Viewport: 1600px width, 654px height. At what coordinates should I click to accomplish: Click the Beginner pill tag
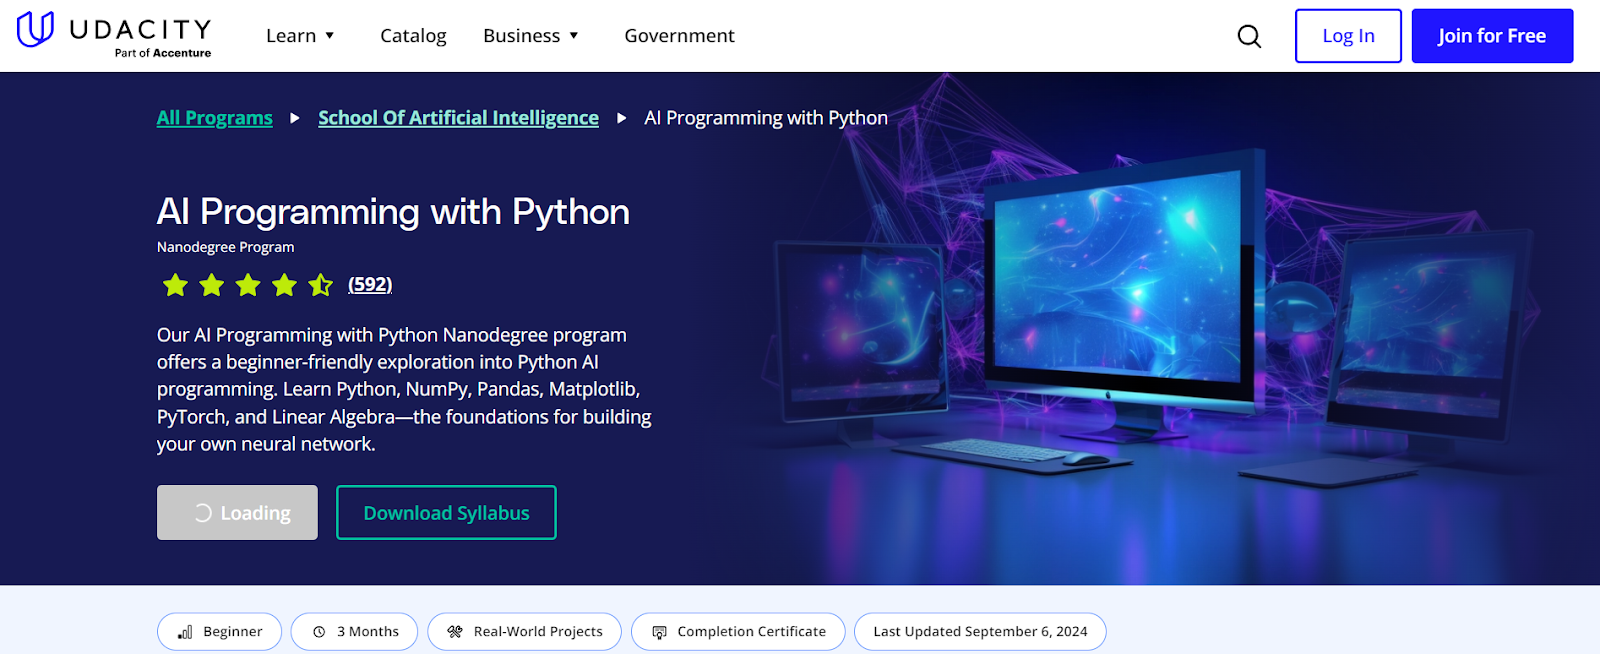pyautogui.click(x=219, y=632)
